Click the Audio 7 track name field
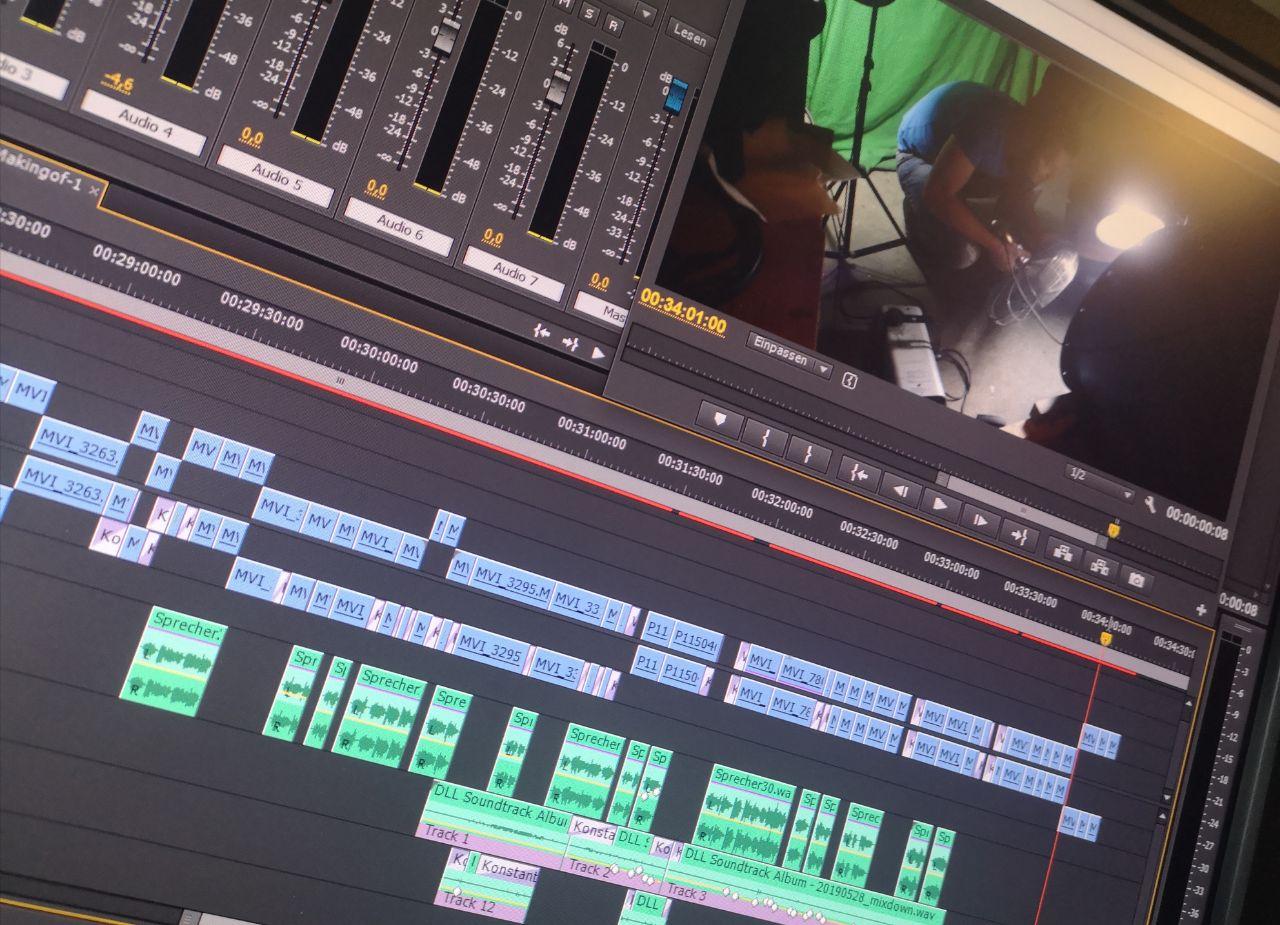 coord(514,273)
